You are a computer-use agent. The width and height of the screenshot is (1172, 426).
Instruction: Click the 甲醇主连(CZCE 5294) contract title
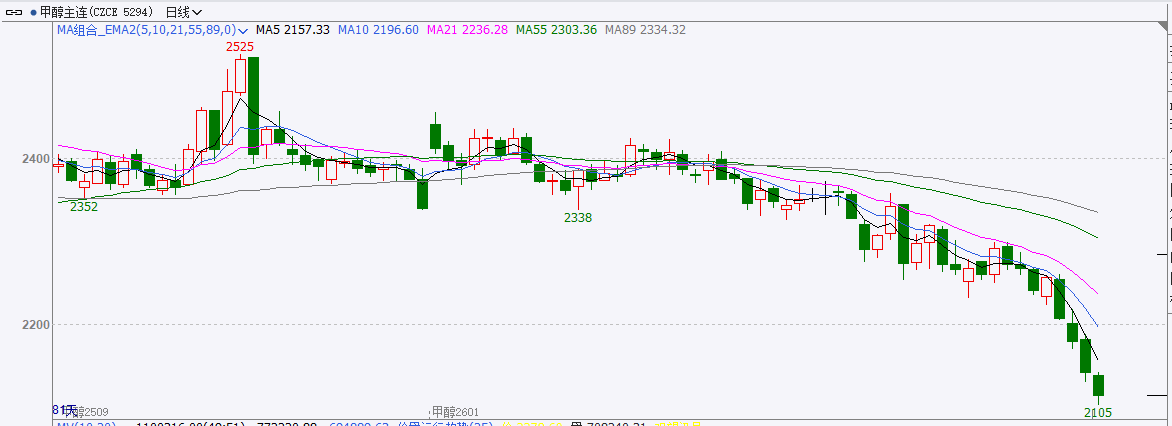click(x=98, y=12)
